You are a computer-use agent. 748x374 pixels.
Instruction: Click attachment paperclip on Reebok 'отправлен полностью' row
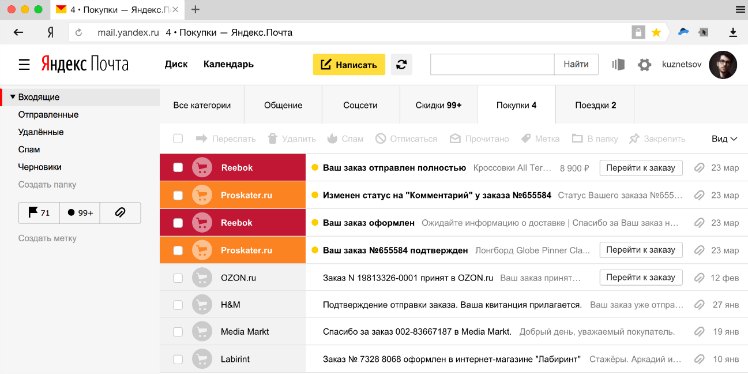pyautogui.click(x=699, y=168)
